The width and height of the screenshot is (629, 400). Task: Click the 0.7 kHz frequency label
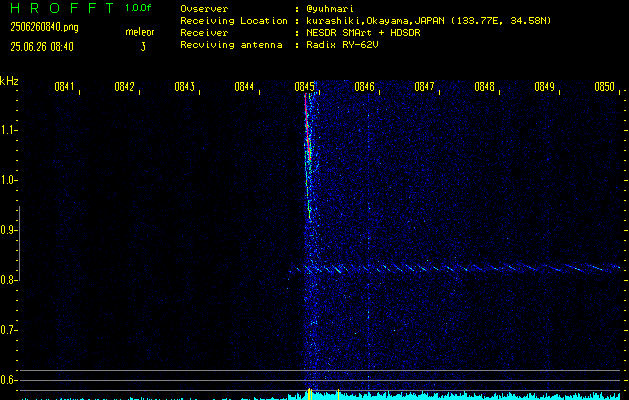[7, 330]
